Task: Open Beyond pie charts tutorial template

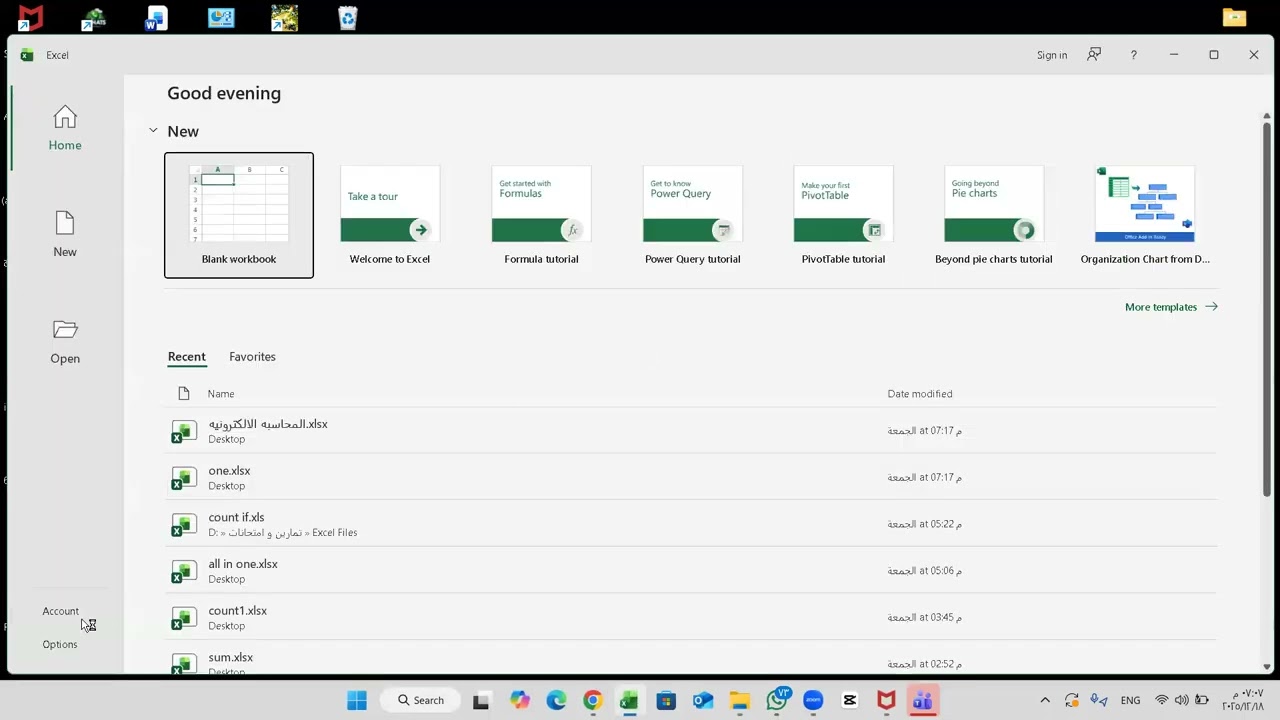Action: pos(994,215)
